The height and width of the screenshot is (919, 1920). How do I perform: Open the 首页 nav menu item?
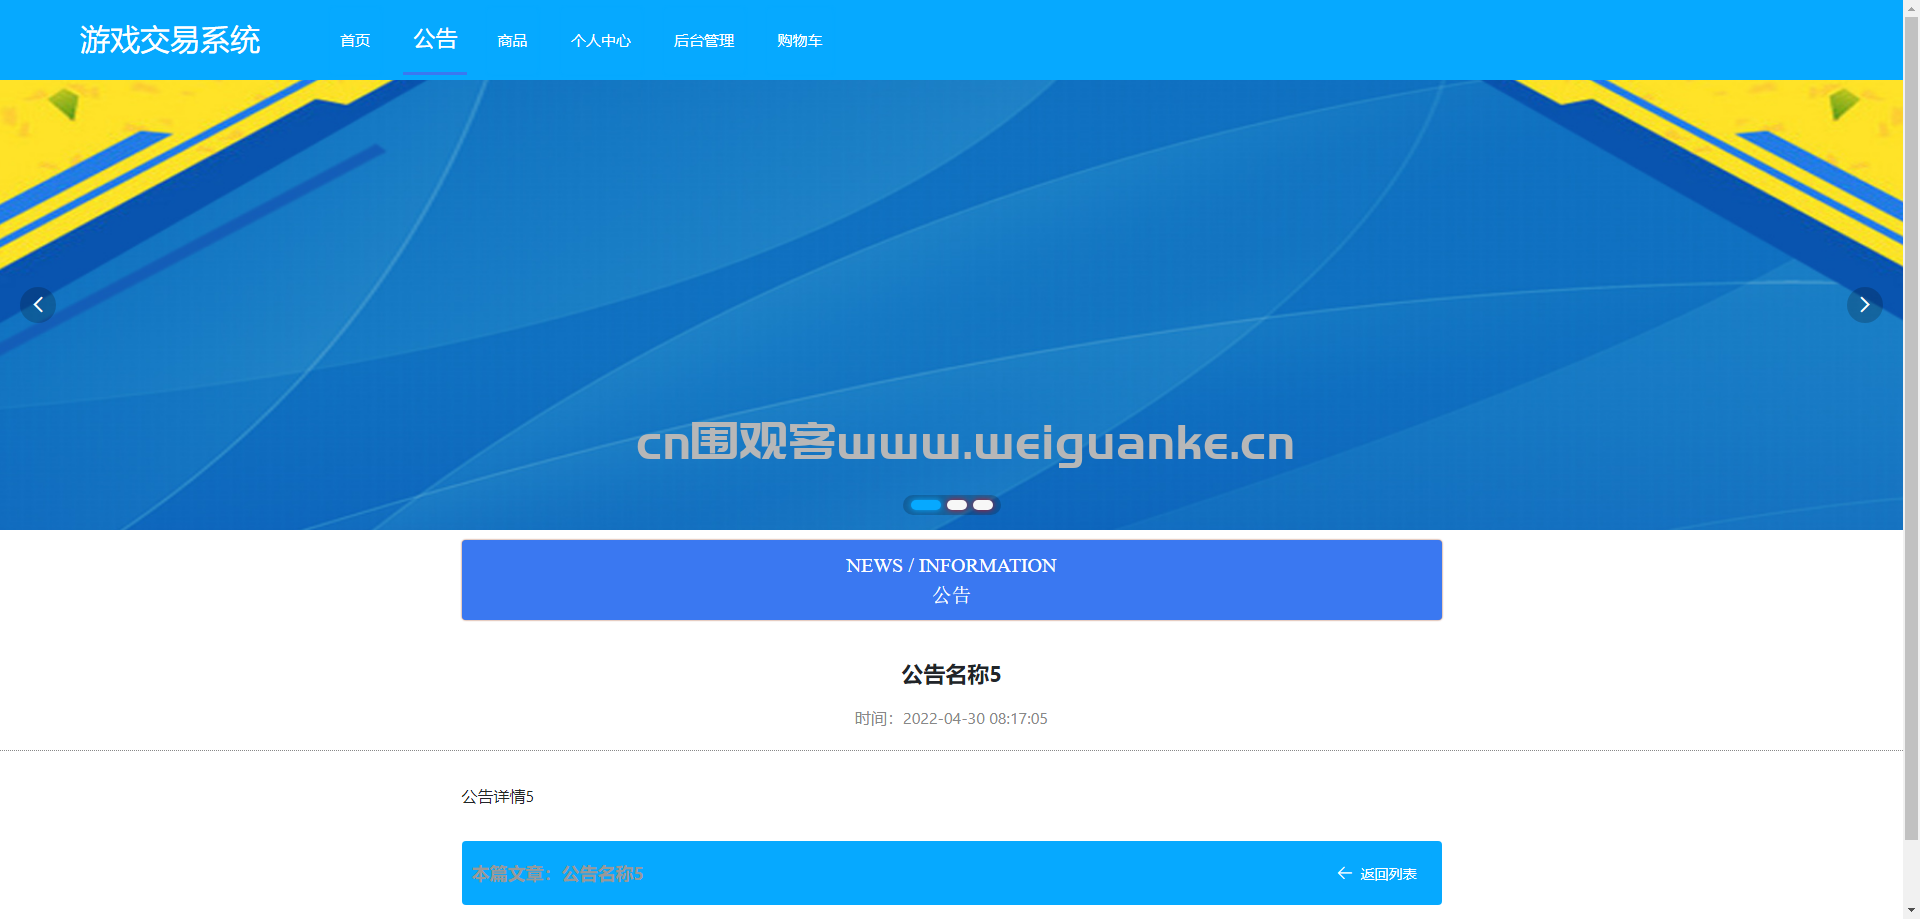pos(355,40)
